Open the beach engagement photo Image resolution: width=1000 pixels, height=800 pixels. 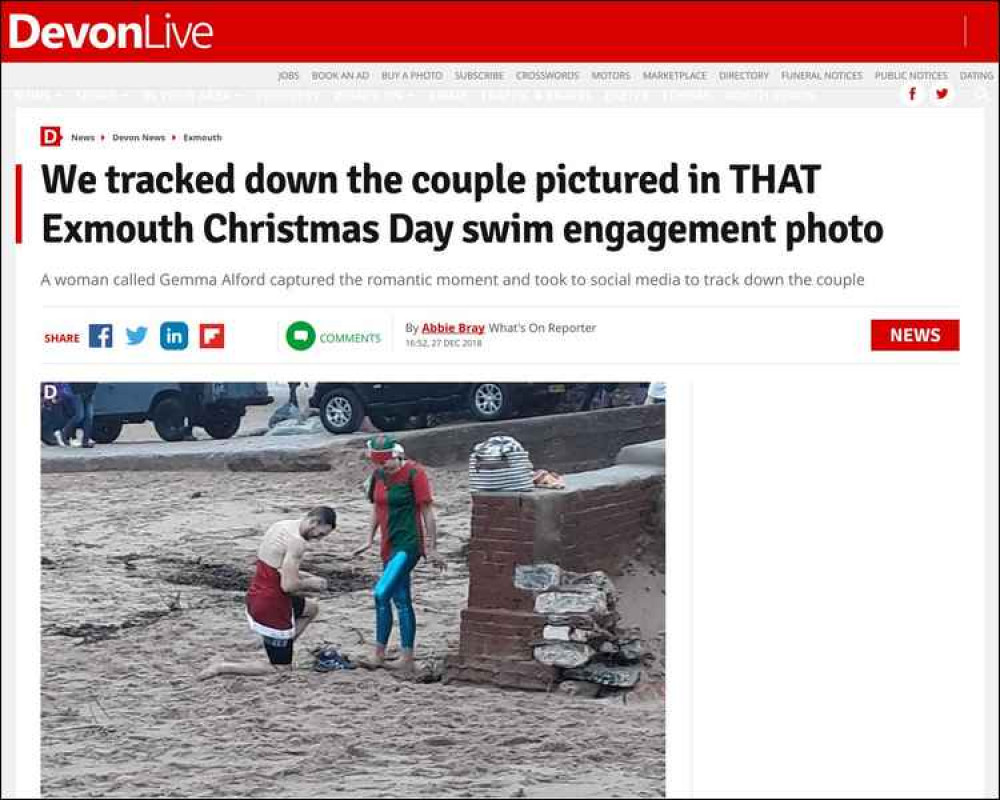tap(353, 589)
